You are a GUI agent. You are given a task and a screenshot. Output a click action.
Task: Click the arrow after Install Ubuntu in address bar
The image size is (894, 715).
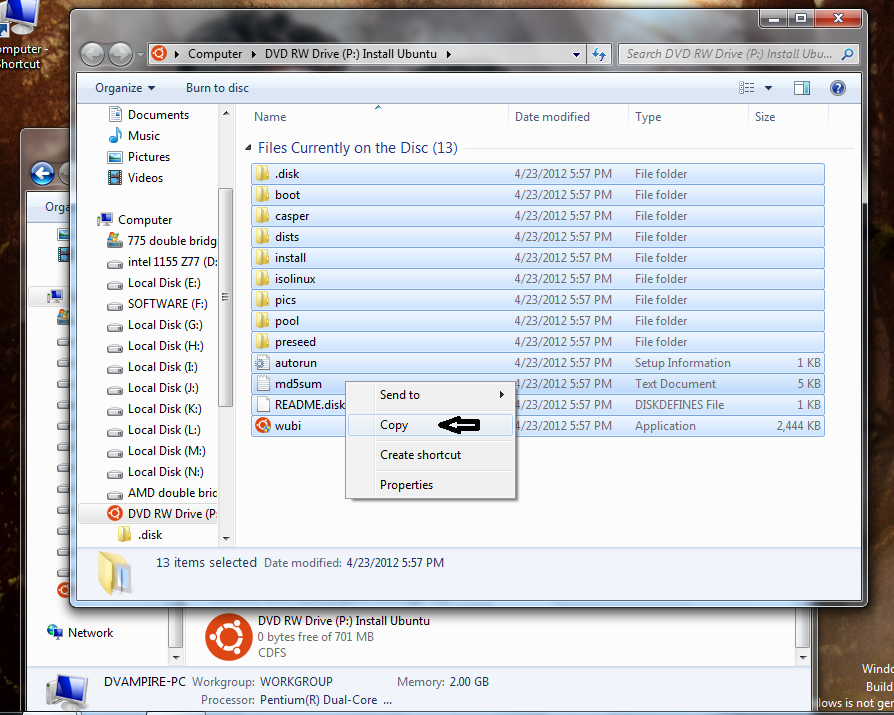(449, 54)
